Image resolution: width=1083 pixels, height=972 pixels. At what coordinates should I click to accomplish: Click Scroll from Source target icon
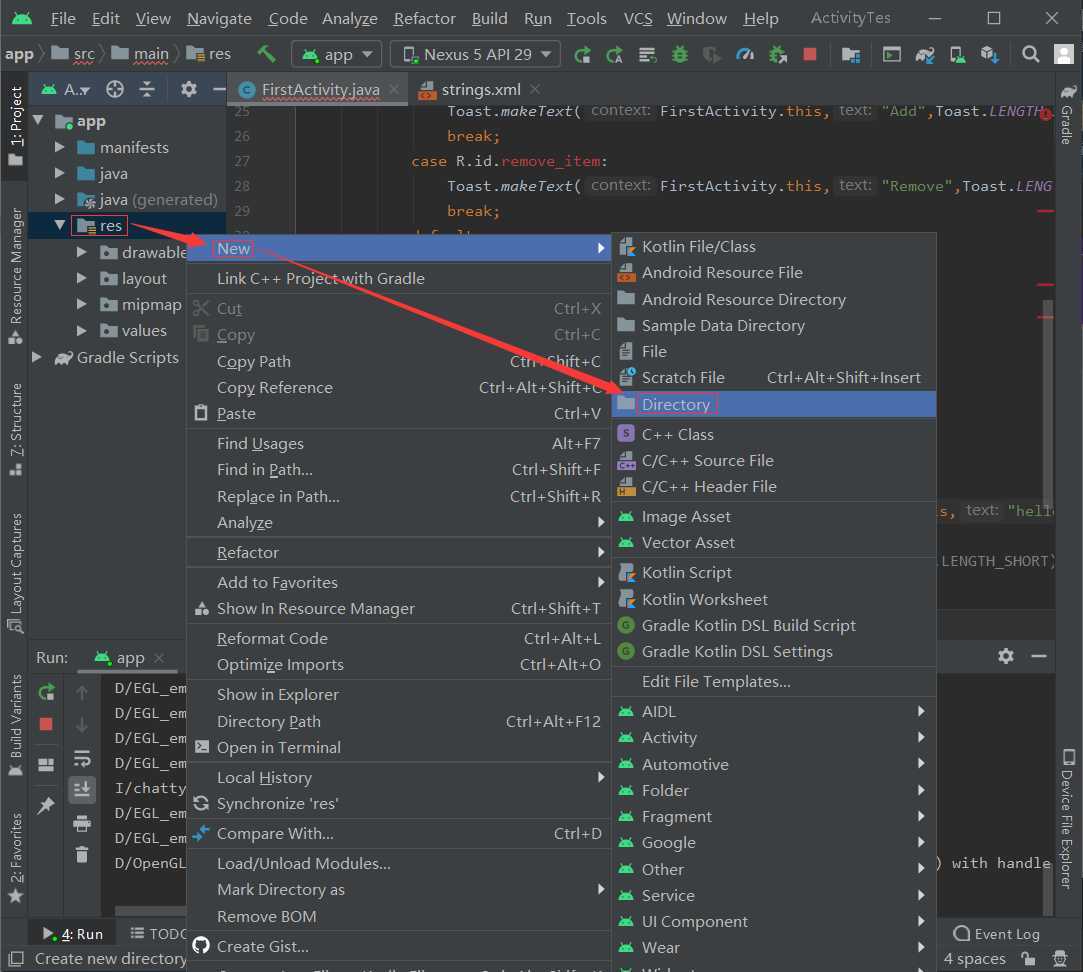pos(115,89)
